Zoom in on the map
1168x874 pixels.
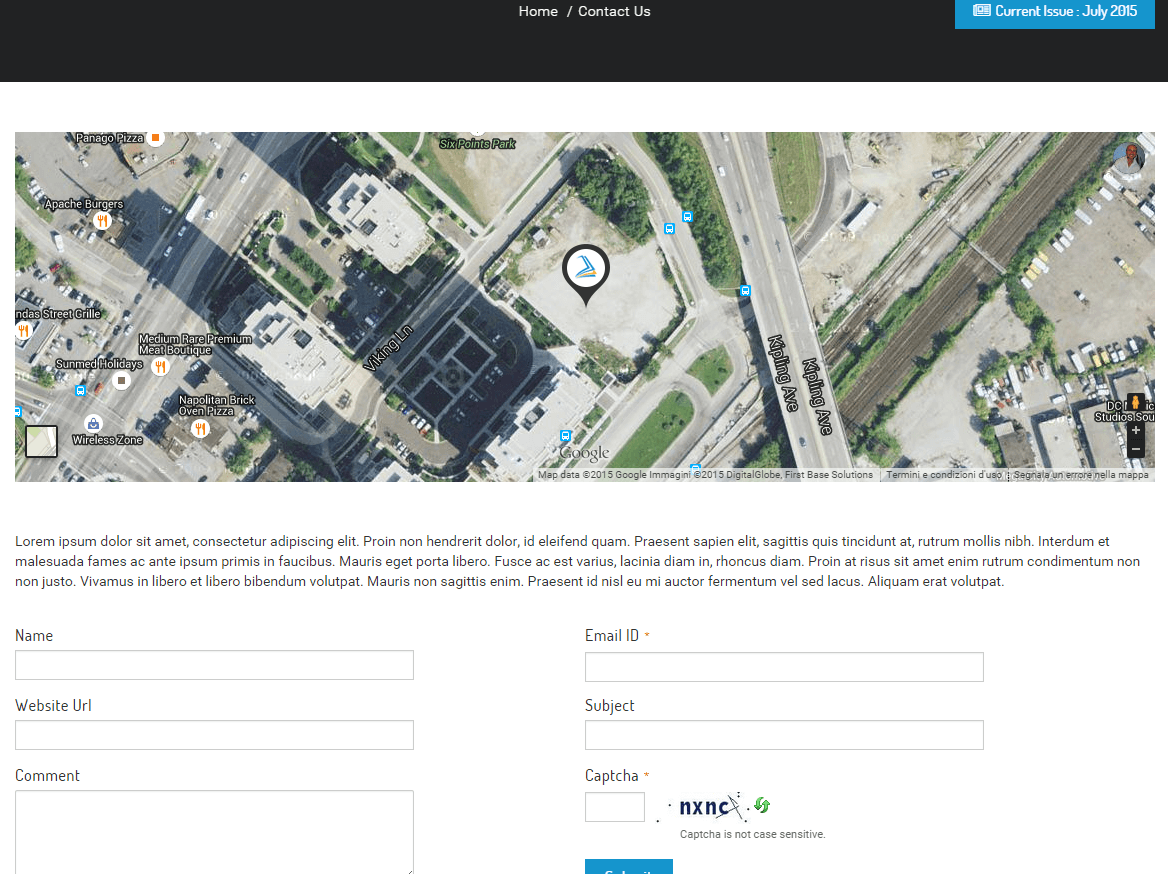[1135, 431]
